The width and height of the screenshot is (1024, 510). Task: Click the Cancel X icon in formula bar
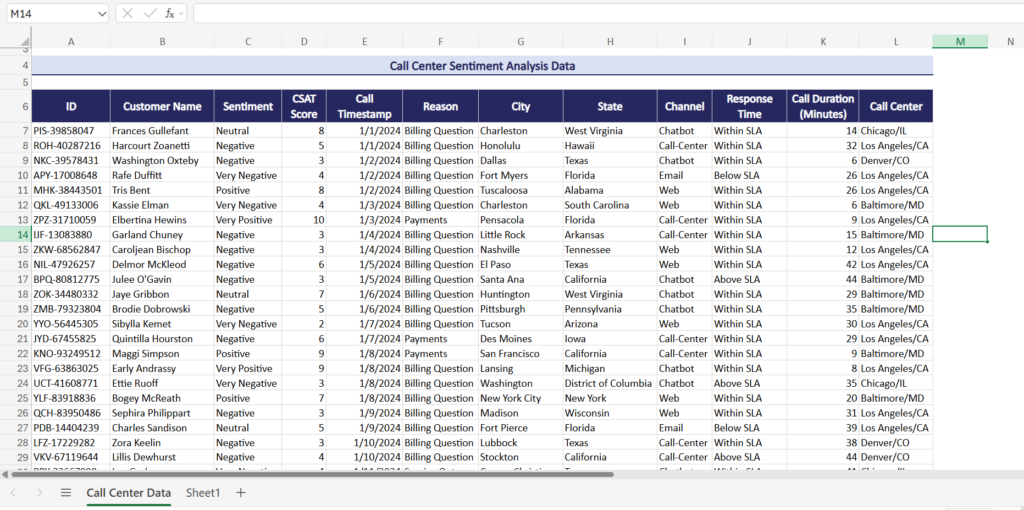tap(128, 13)
